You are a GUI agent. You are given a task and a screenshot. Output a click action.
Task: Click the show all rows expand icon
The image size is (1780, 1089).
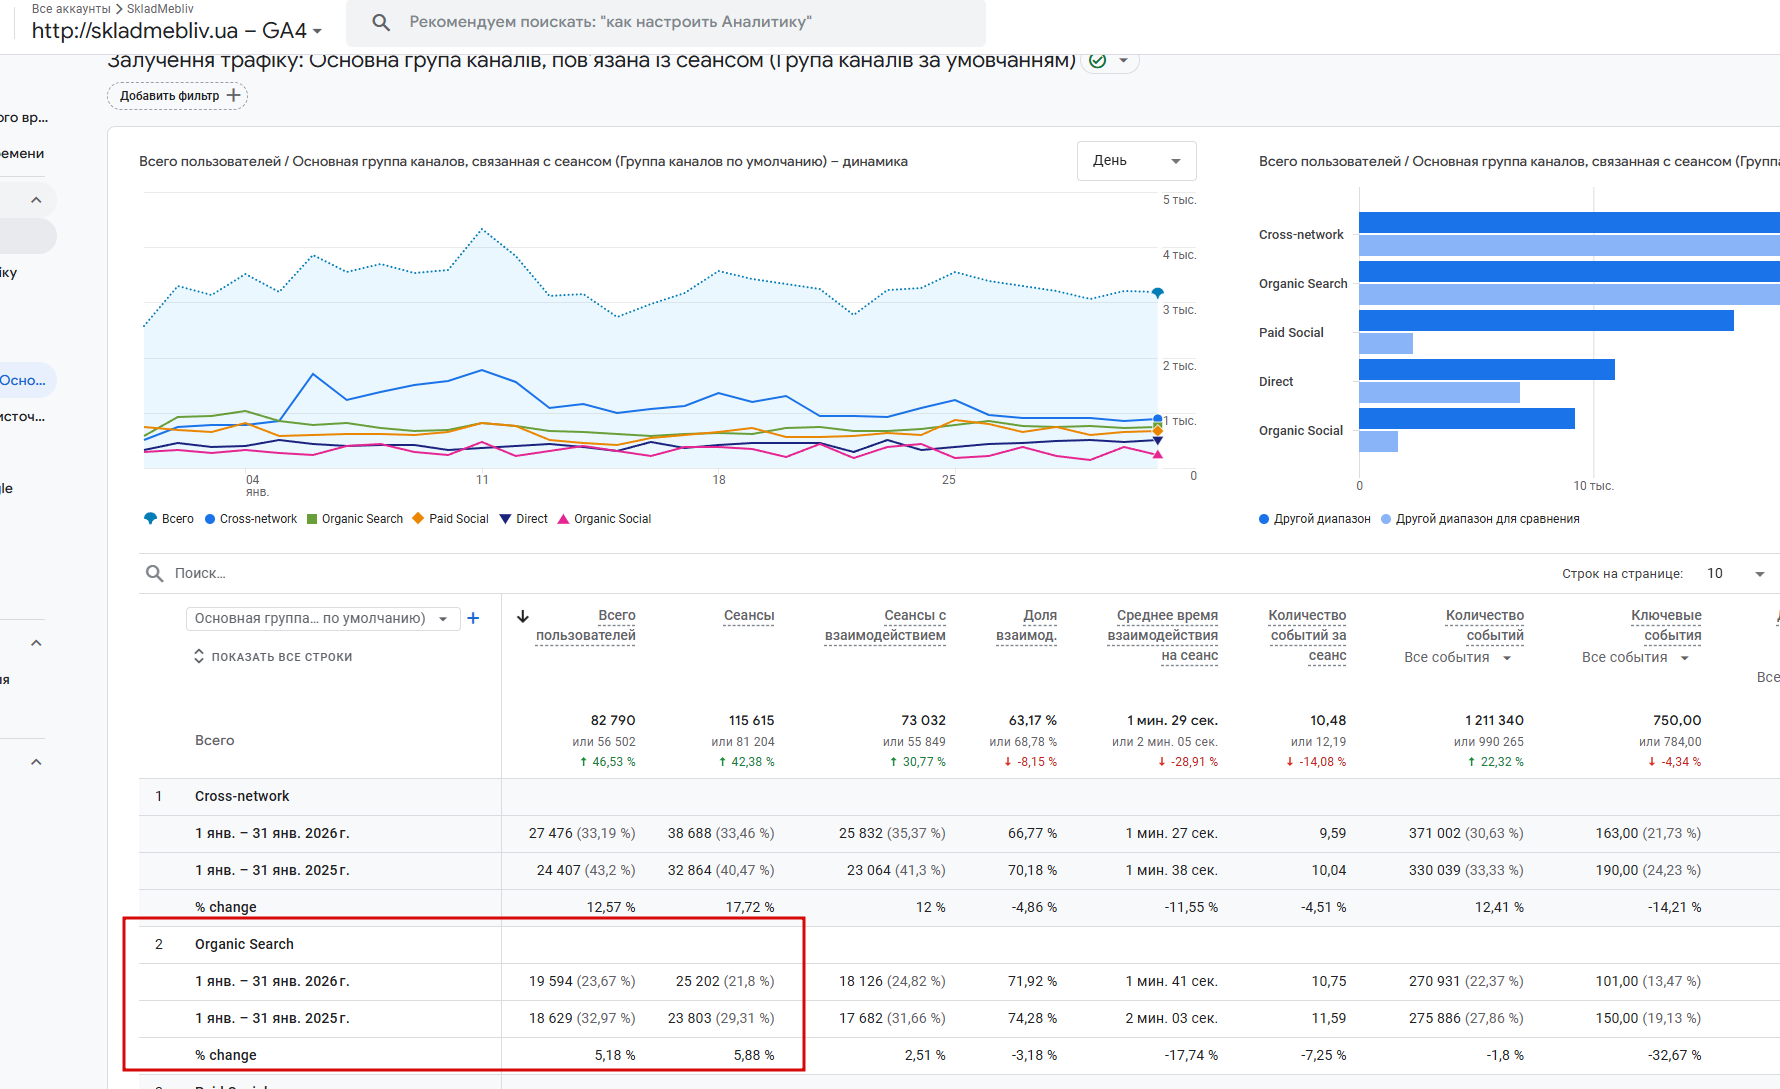click(x=199, y=656)
